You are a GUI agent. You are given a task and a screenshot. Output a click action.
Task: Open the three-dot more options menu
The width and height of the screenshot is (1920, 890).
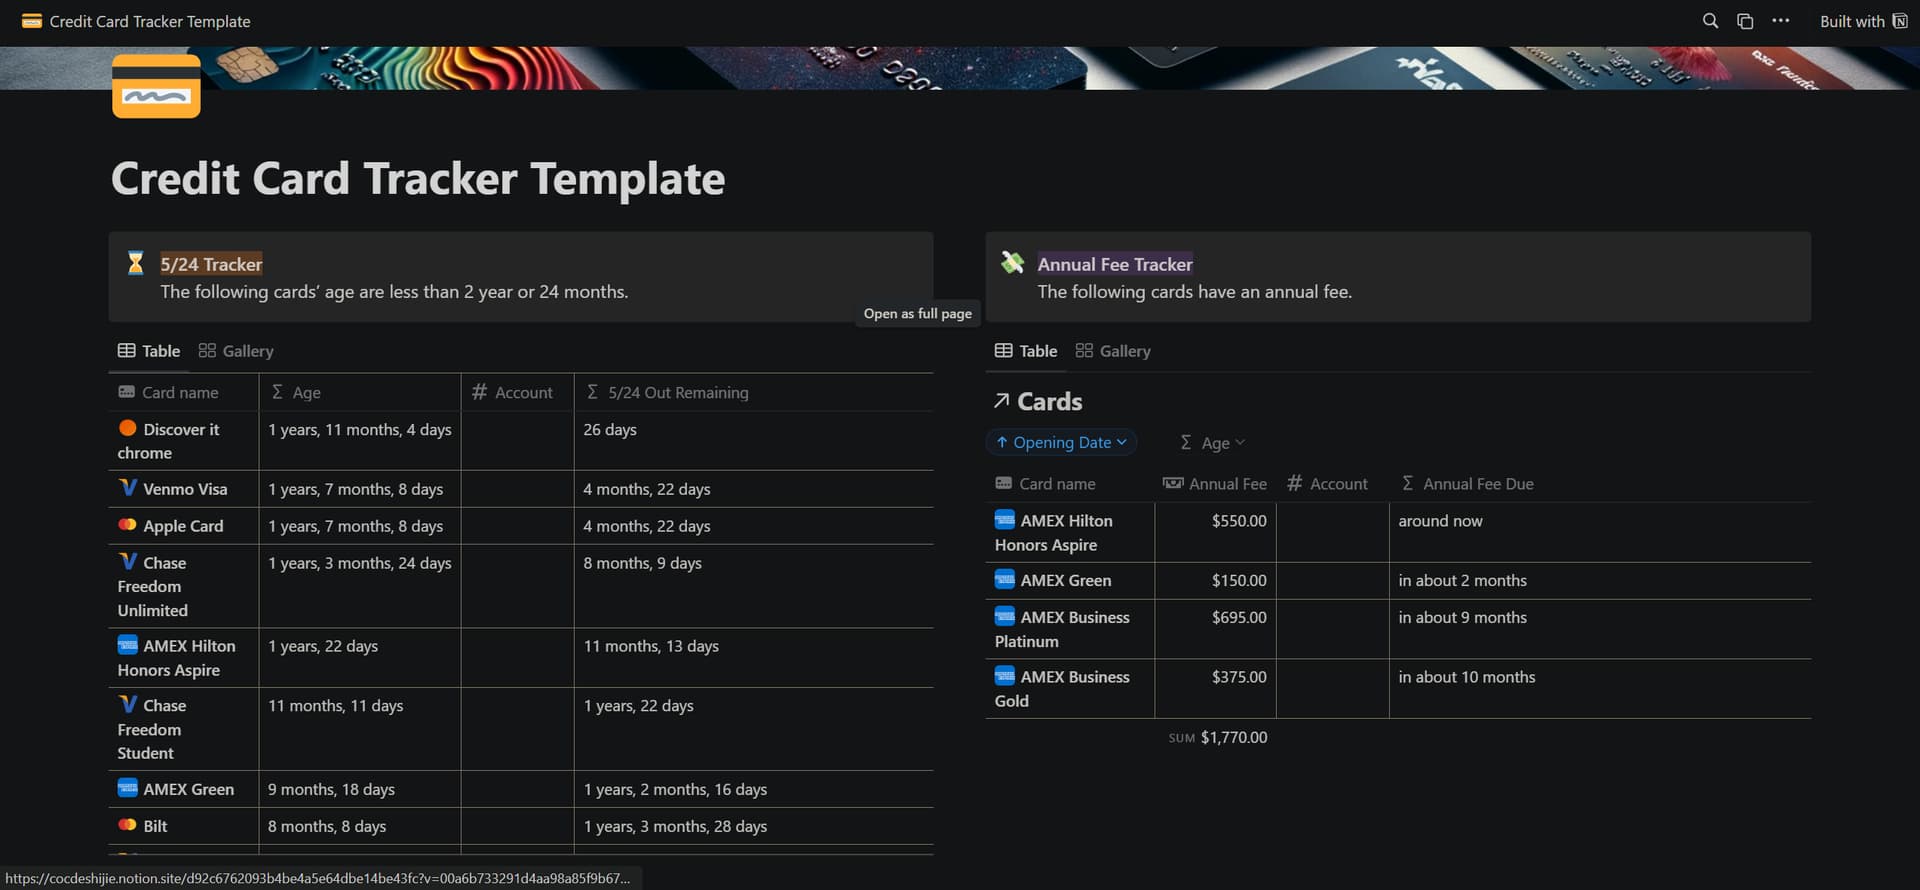1781,21
